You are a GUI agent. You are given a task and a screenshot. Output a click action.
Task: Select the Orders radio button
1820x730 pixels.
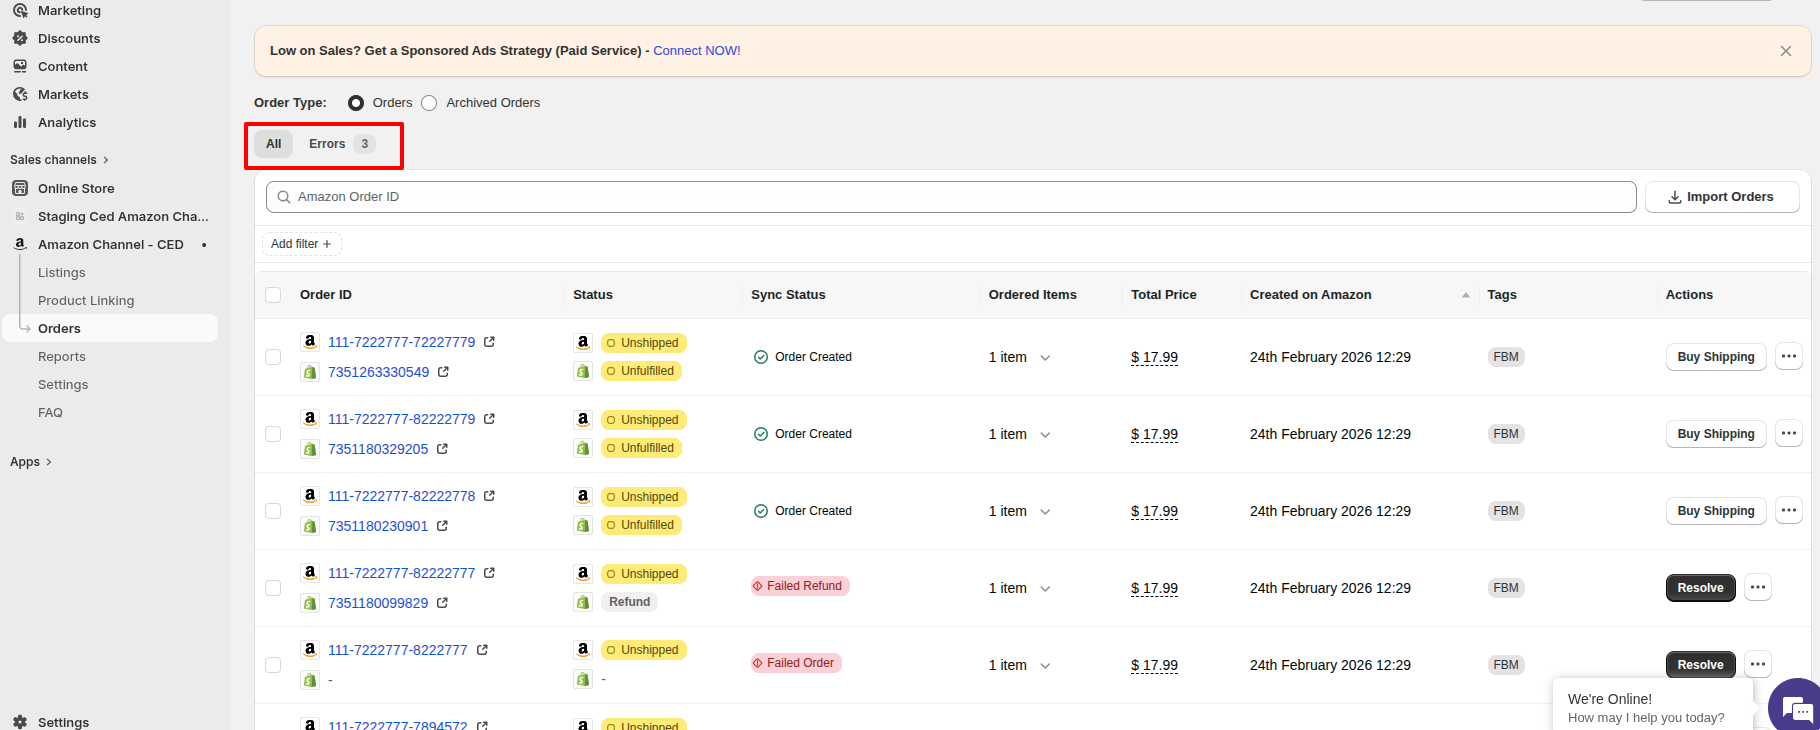click(356, 103)
